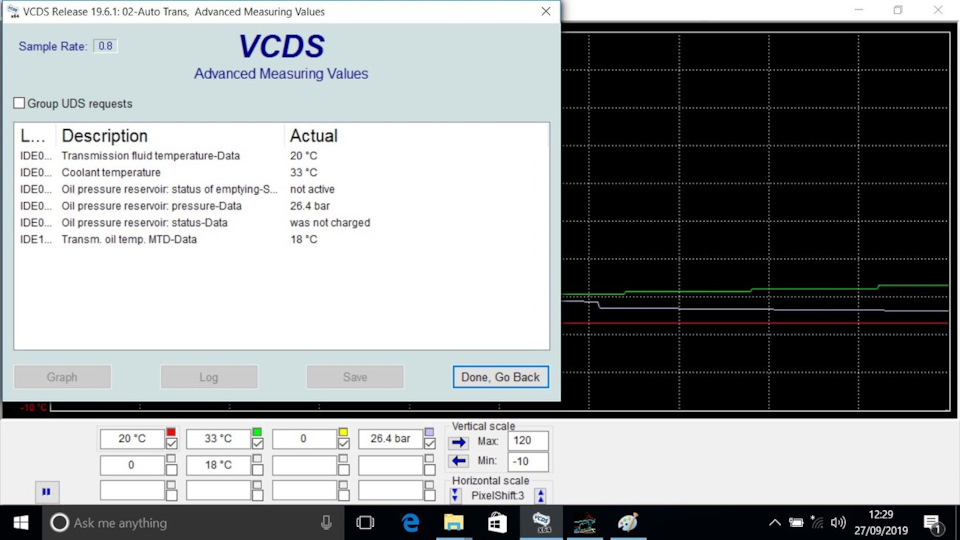960x540 pixels.
Task: Click the blue left arrow beside Min
Action: click(x=459, y=461)
